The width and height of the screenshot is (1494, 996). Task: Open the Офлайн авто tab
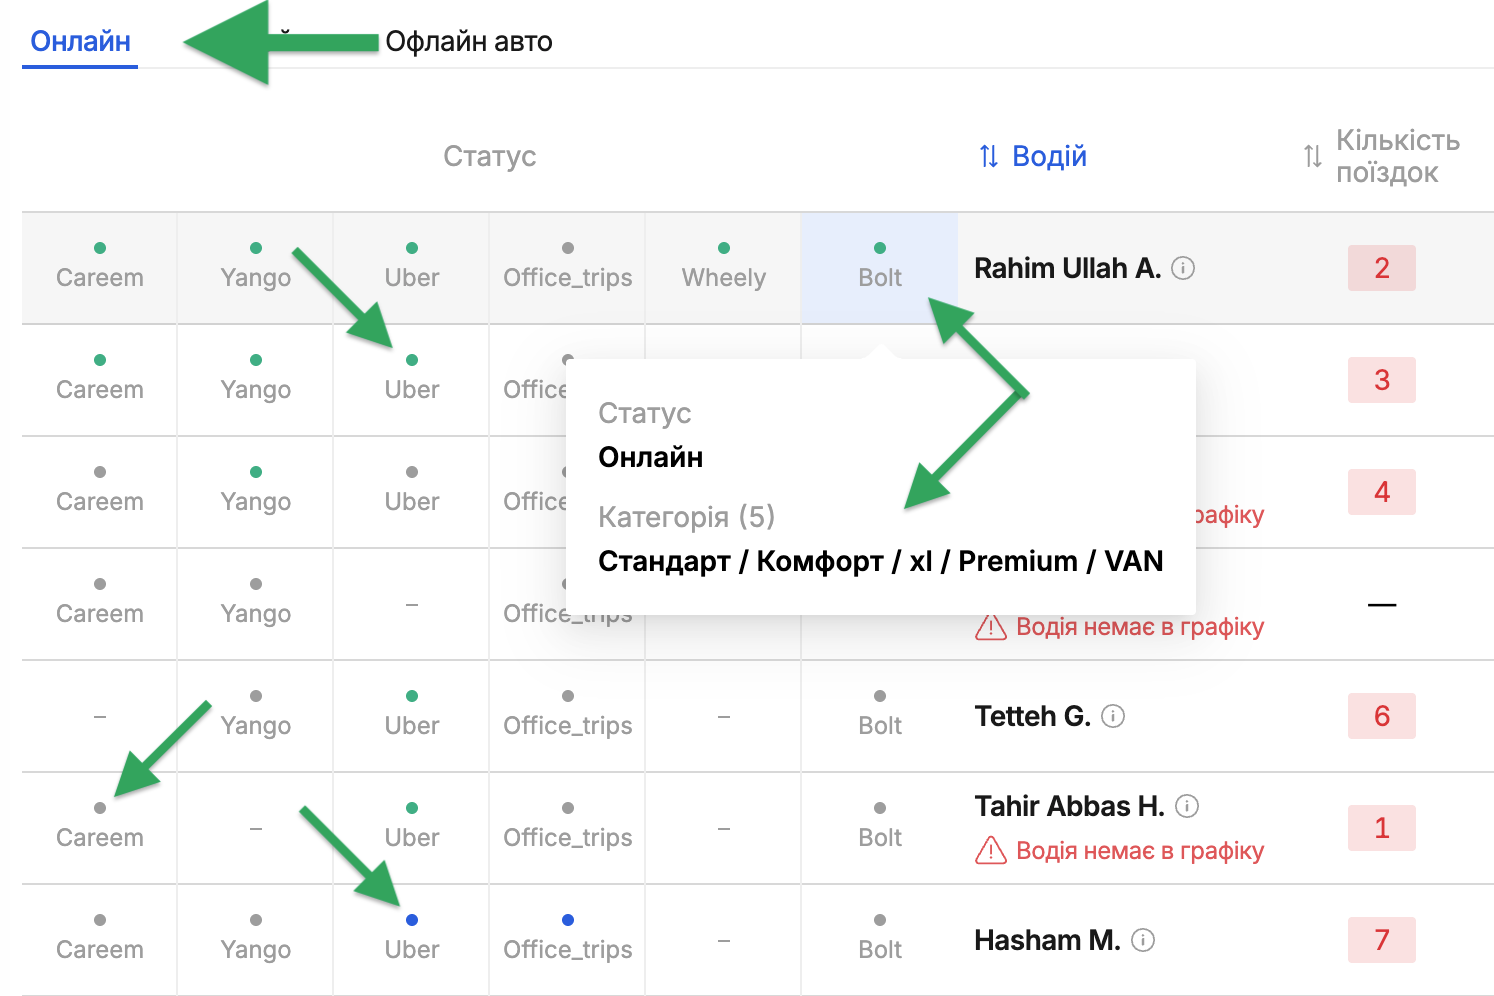pos(468,42)
